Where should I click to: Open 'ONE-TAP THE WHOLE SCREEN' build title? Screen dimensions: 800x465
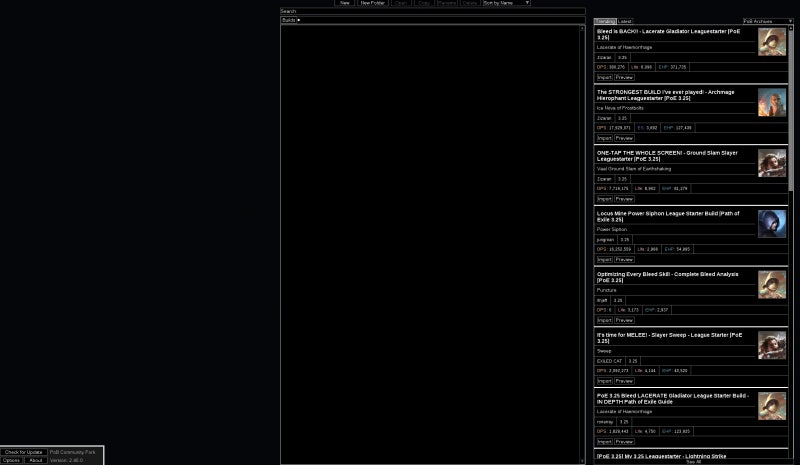click(667, 156)
